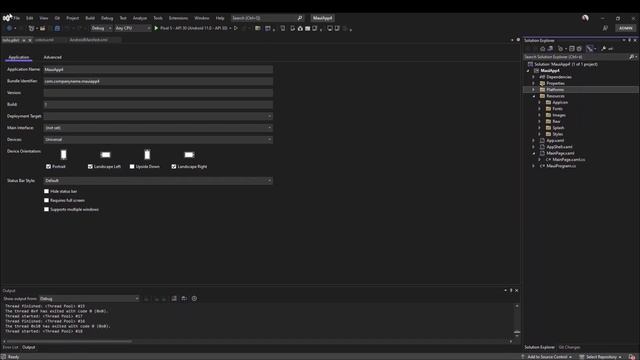Image resolution: width=640 pixels, height=360 pixels.
Task: Click the search magnifier icon in title bar
Action: coord(300,18)
